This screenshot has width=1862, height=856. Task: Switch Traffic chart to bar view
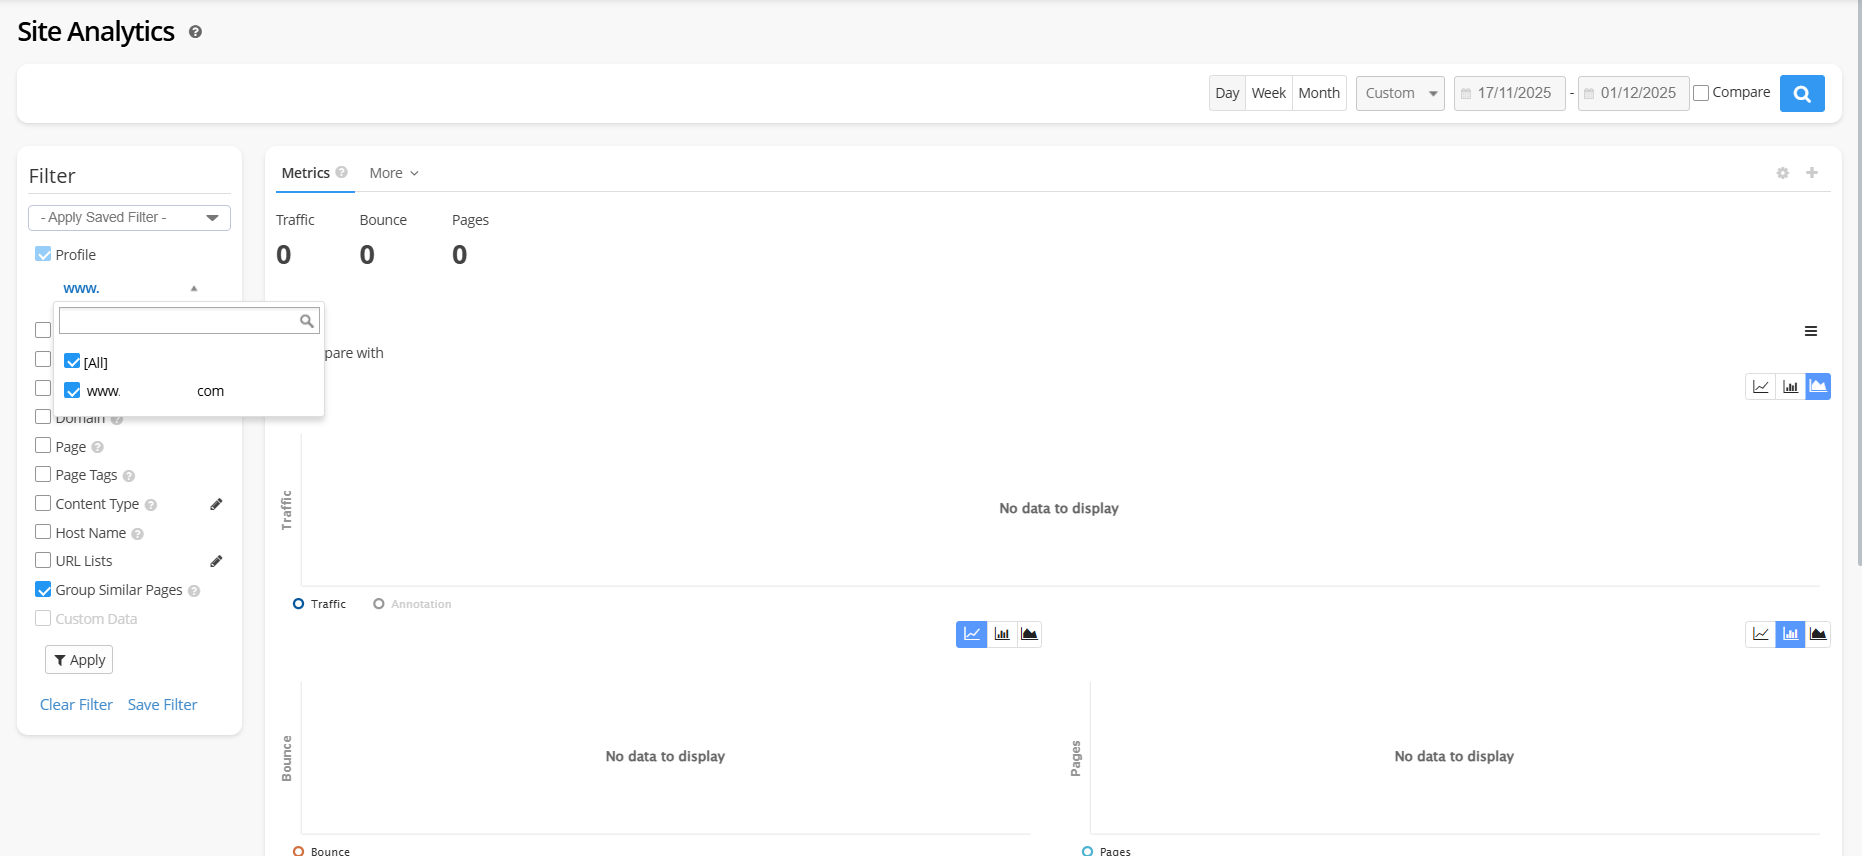(x=1790, y=387)
